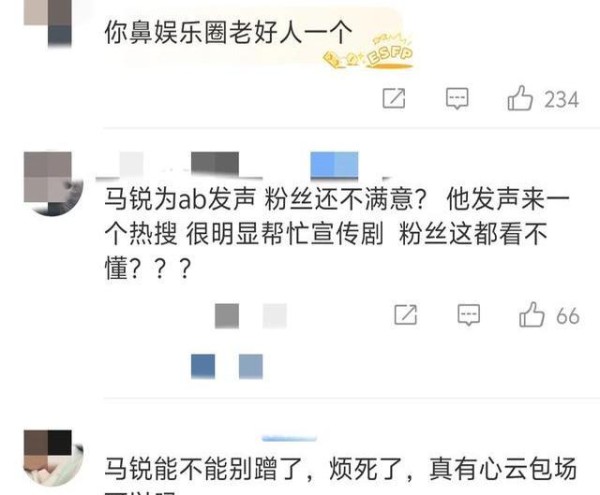600x495 pixels.
Task: Open second commenter's avatar
Action: pos(53,183)
